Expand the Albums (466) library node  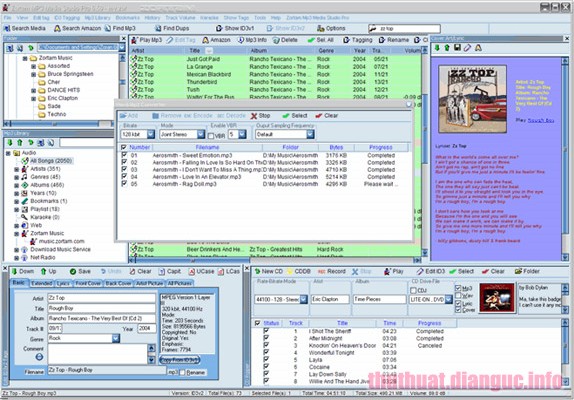(x=16, y=185)
